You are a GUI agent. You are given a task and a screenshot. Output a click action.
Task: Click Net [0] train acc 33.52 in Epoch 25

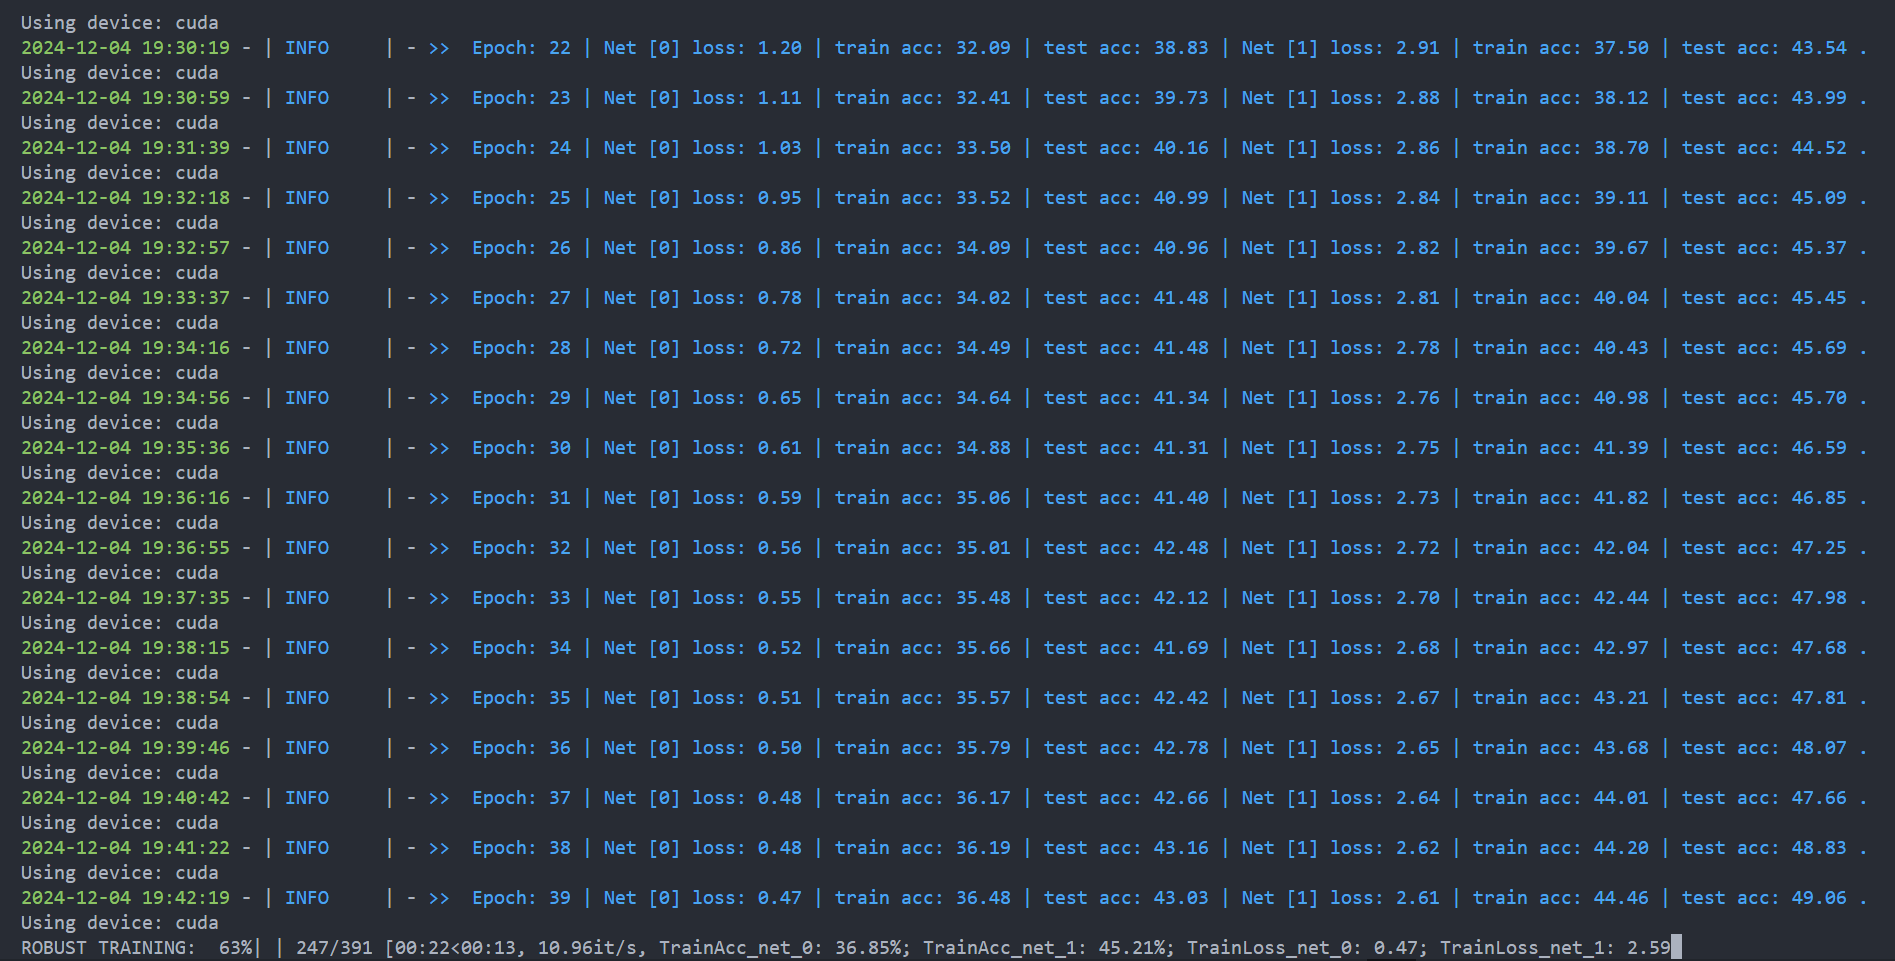pos(983,198)
